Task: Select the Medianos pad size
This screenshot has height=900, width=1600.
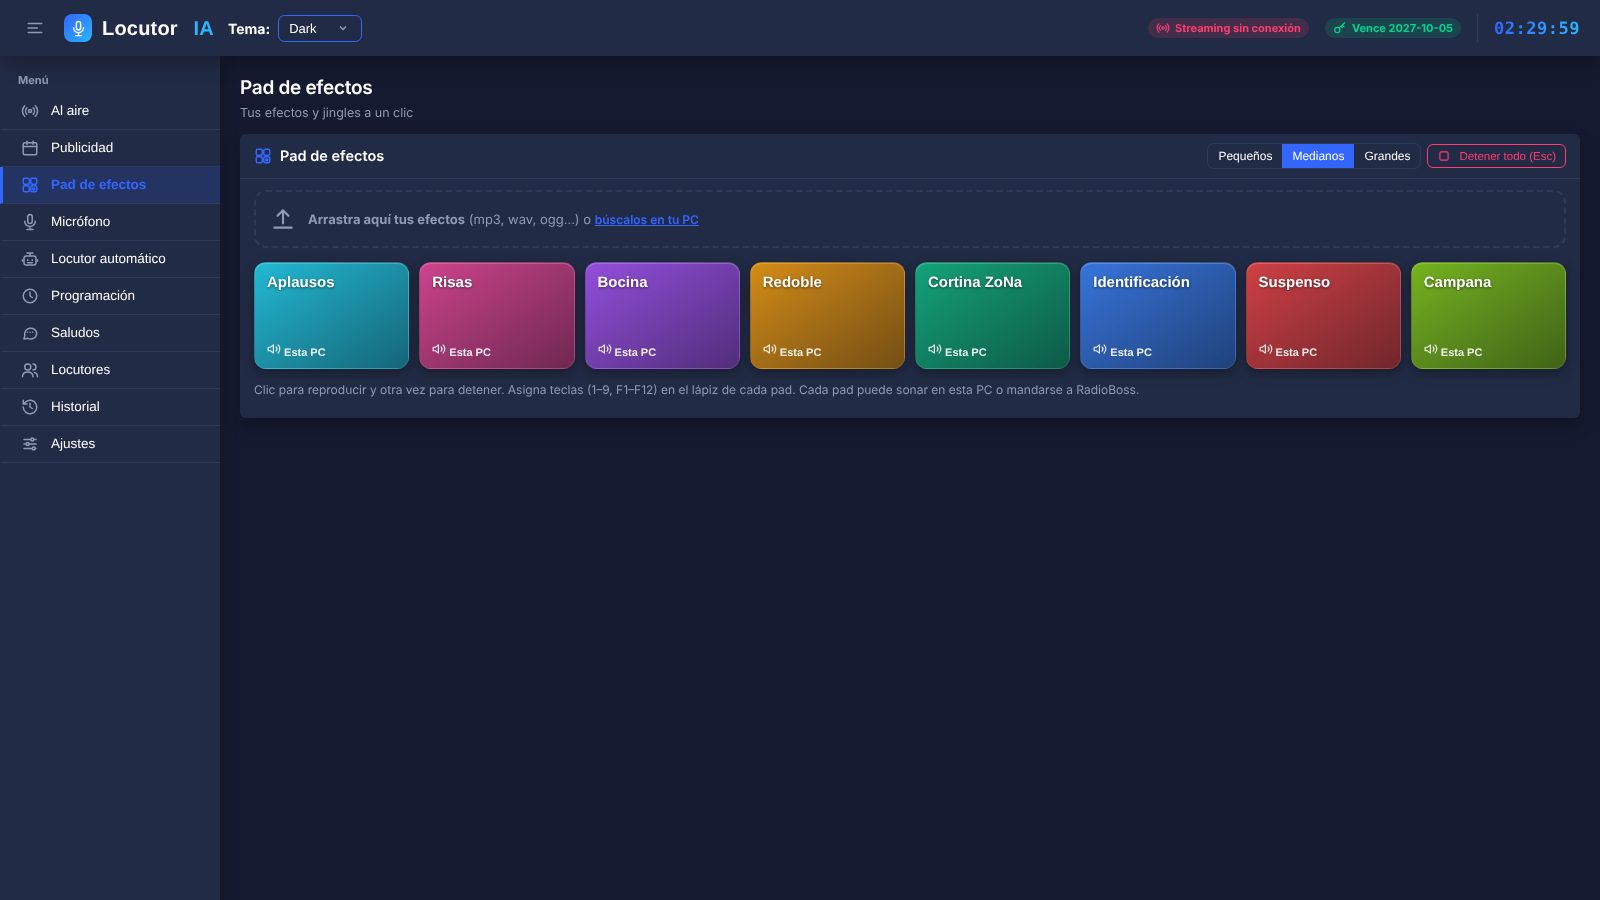Action: click(x=1318, y=156)
